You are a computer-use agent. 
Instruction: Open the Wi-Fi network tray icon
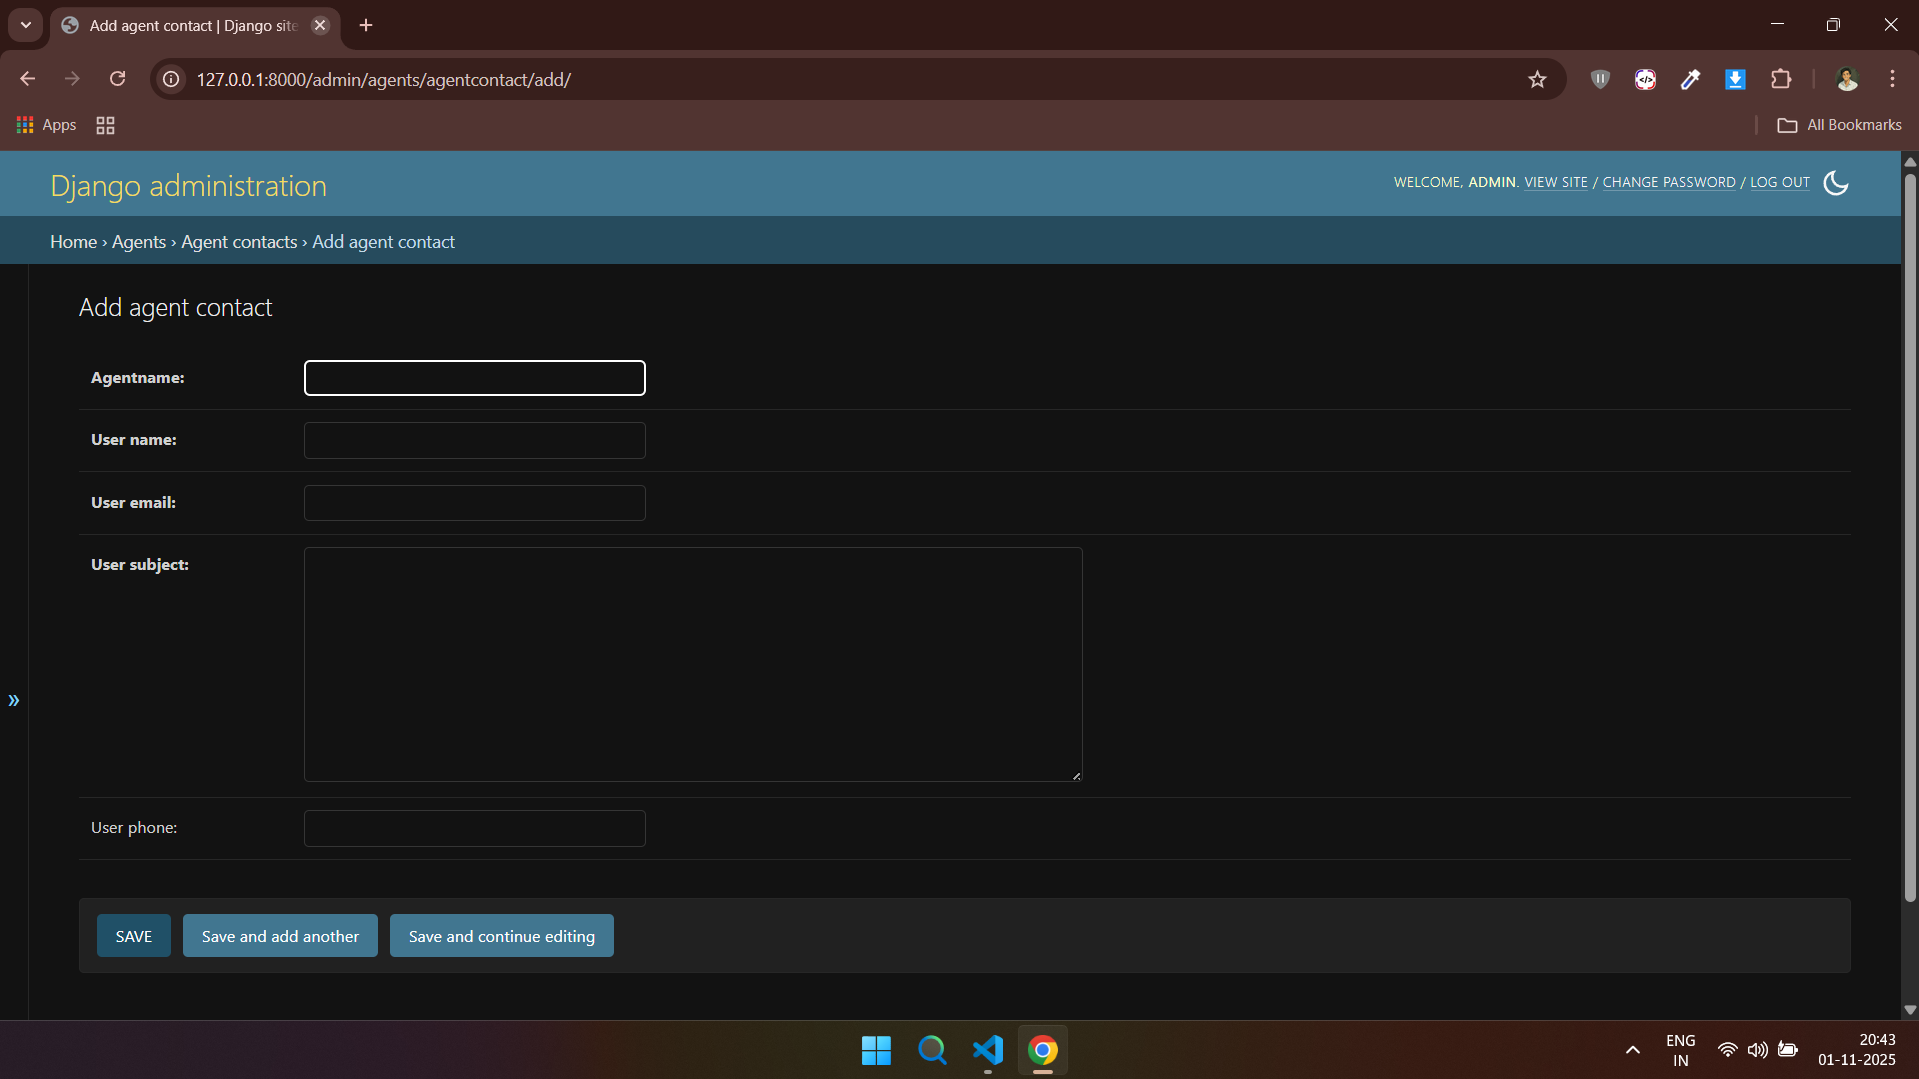1727,1050
